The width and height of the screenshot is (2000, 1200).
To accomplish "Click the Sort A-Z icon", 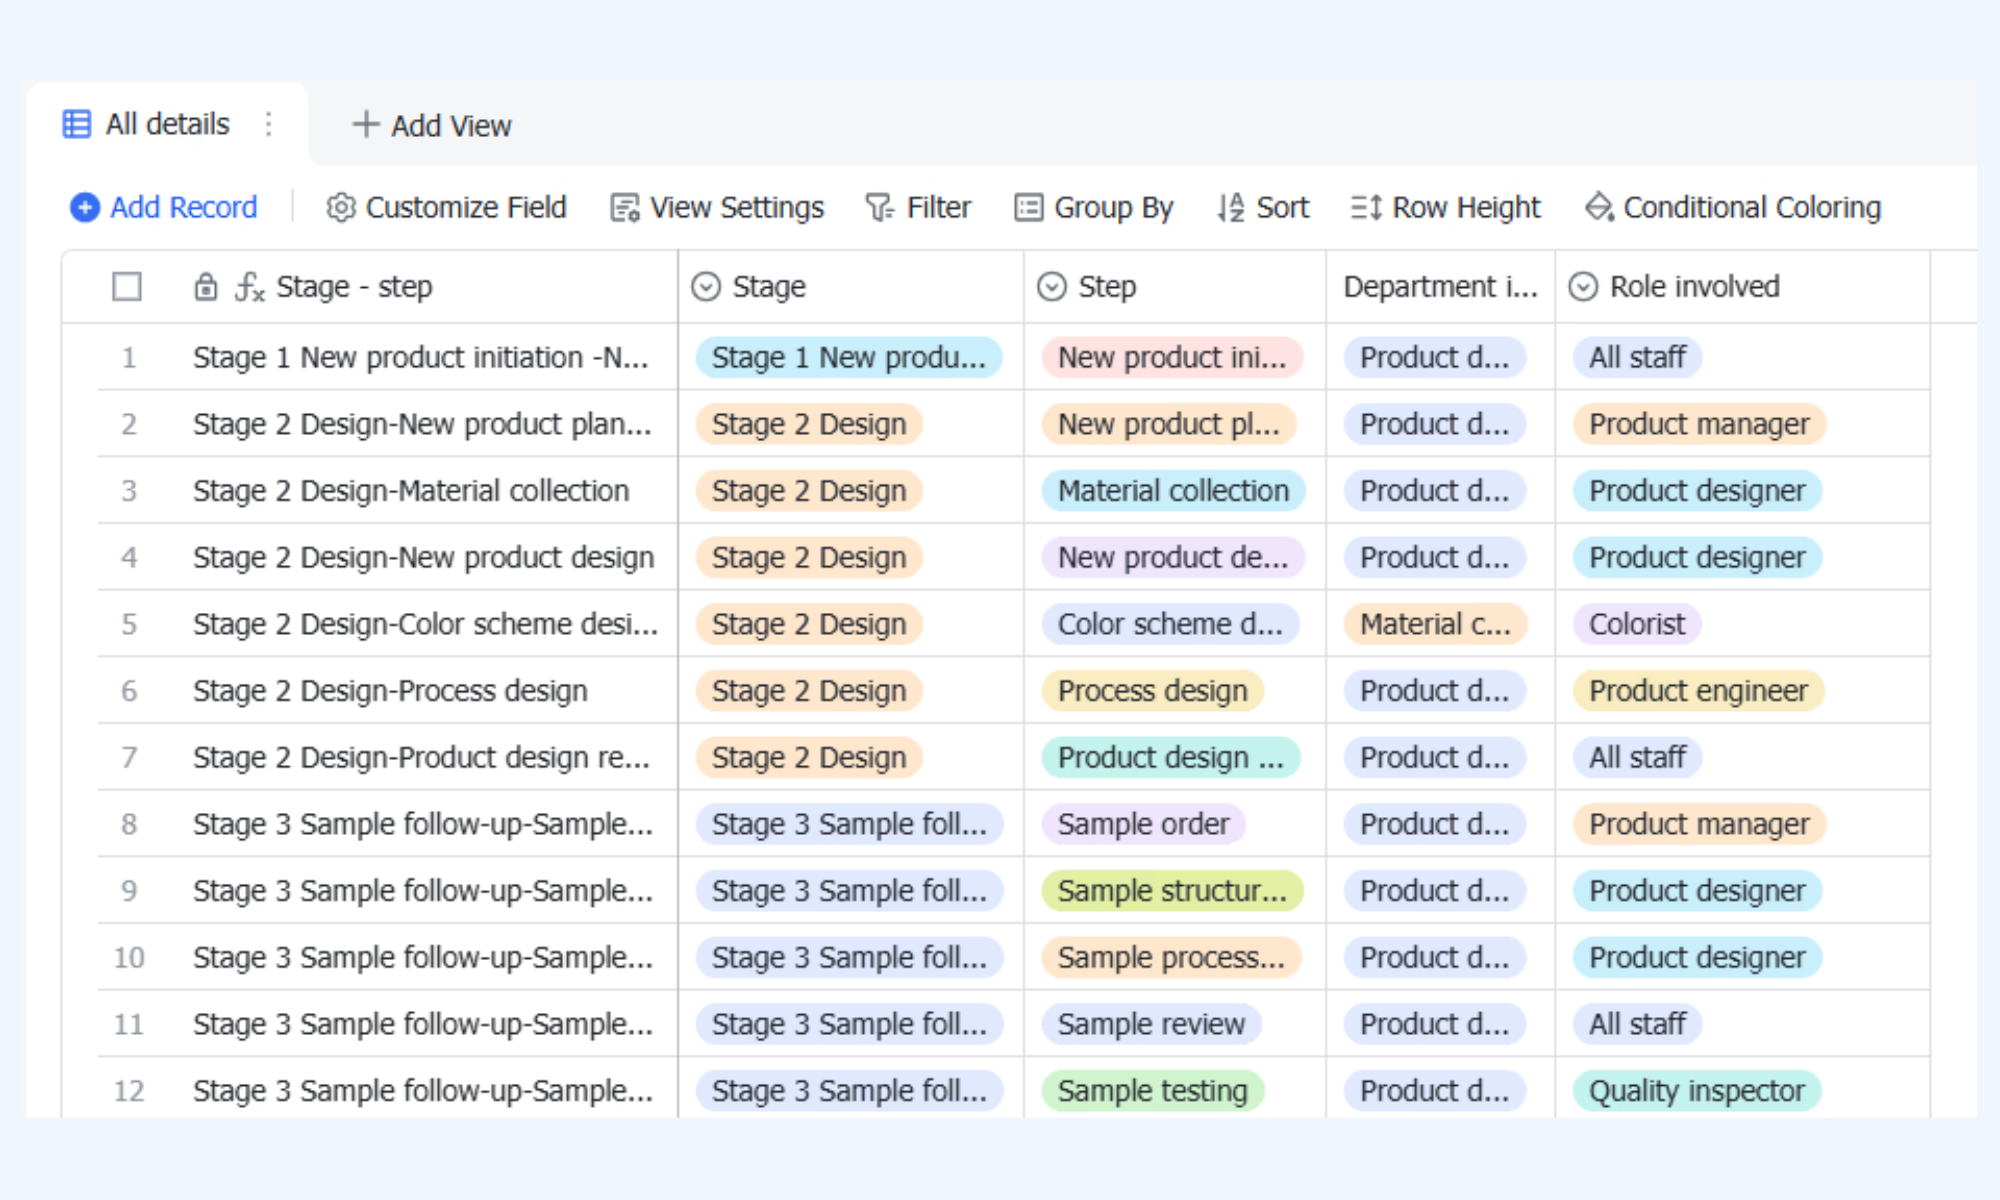I will pos(1231,207).
